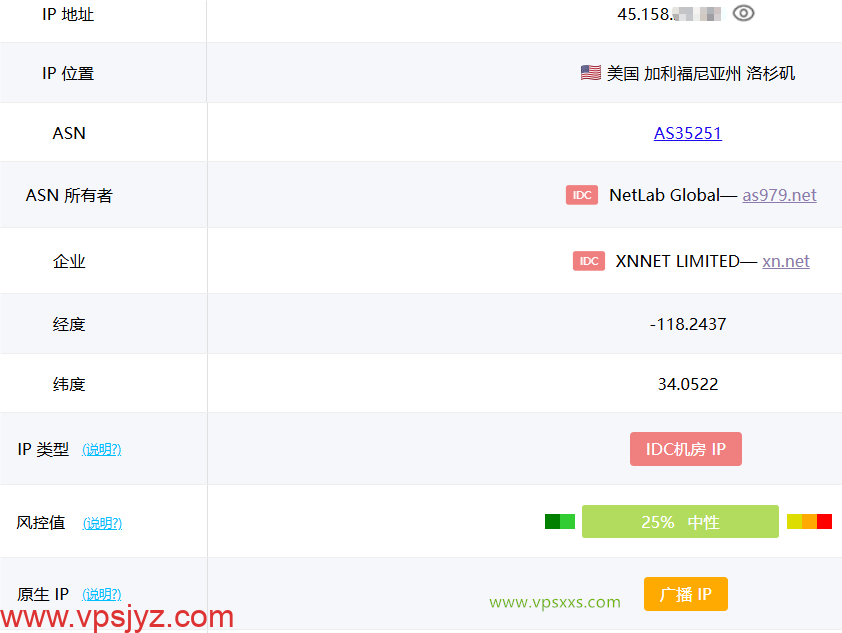The width and height of the screenshot is (842, 633).
Task: Click the IDC badge beside NetLab Global
Action: [582, 195]
